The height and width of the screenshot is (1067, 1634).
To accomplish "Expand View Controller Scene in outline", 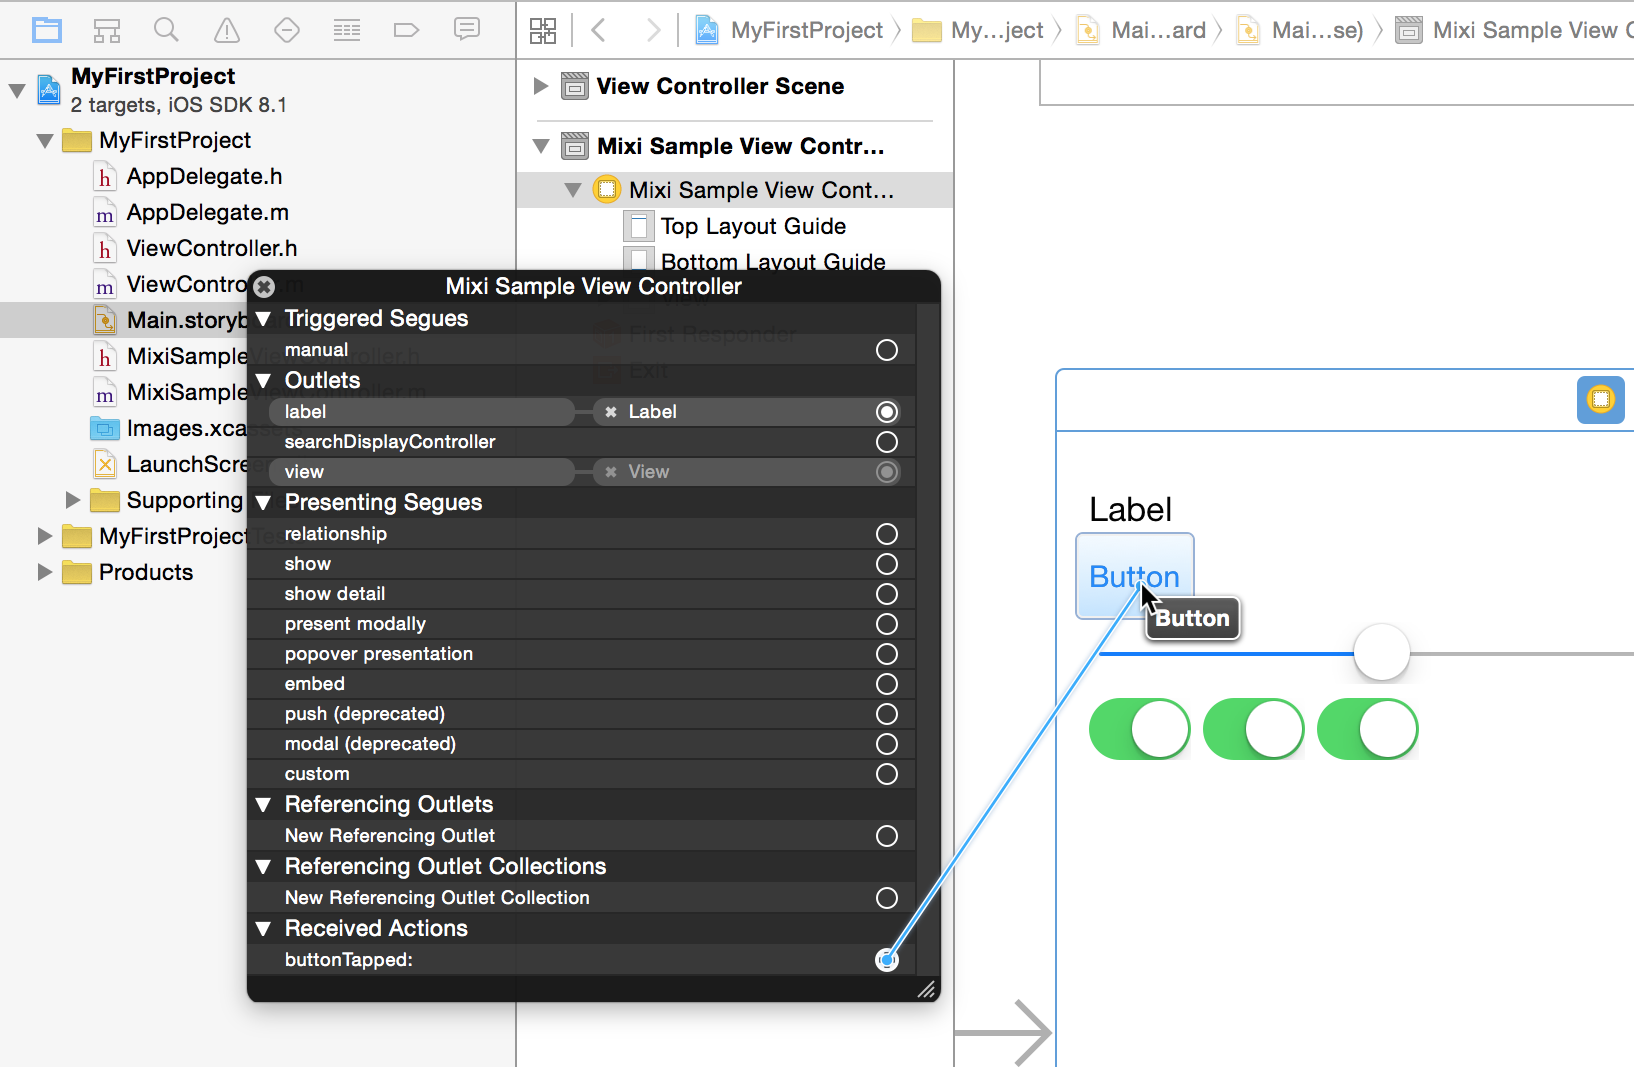I will [541, 86].
